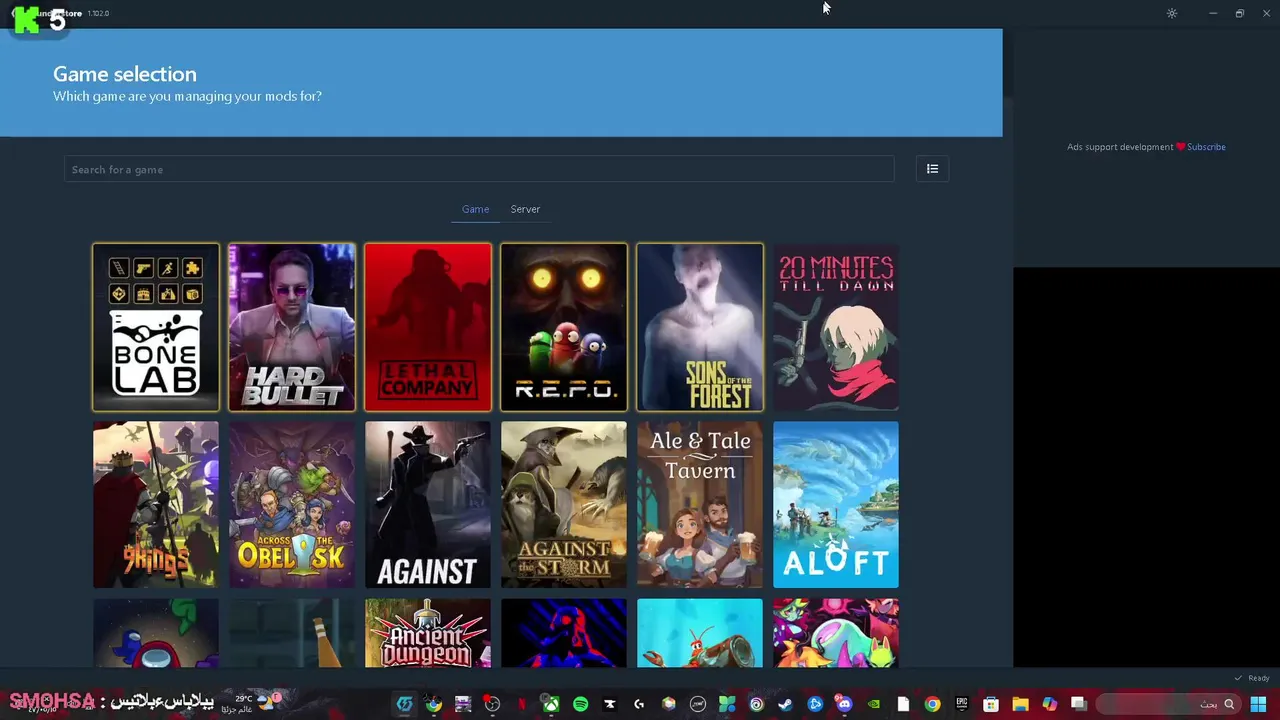Focus the 'Search for a game' field
This screenshot has height=720, width=1280.
[479, 169]
